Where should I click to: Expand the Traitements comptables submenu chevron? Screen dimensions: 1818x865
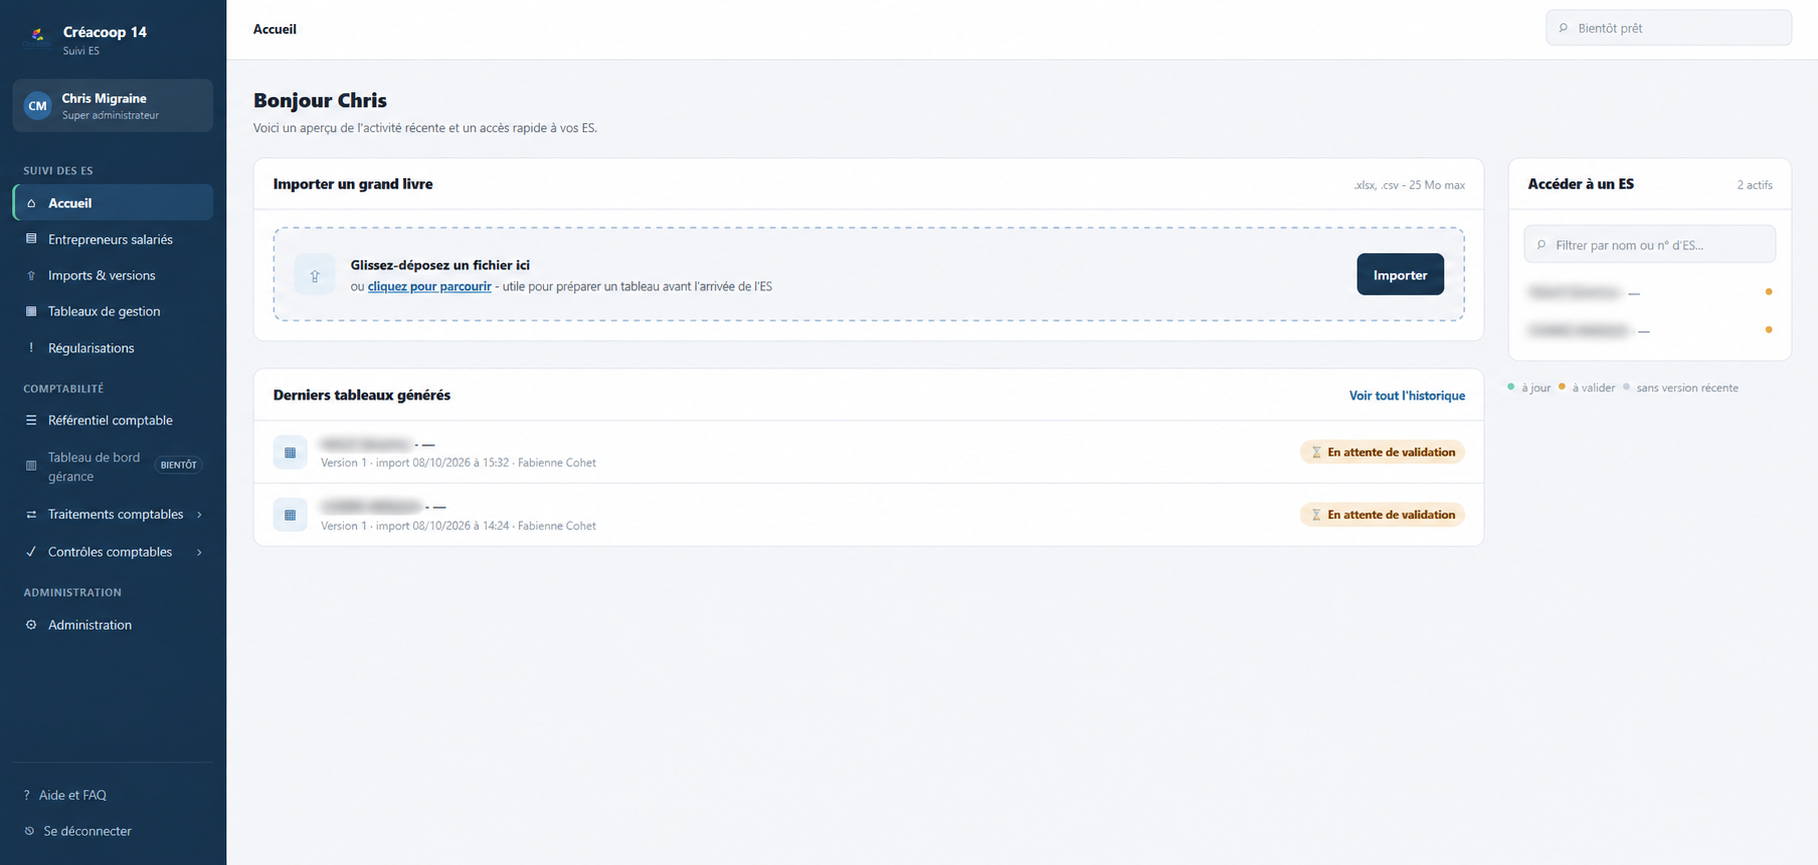pyautogui.click(x=200, y=514)
